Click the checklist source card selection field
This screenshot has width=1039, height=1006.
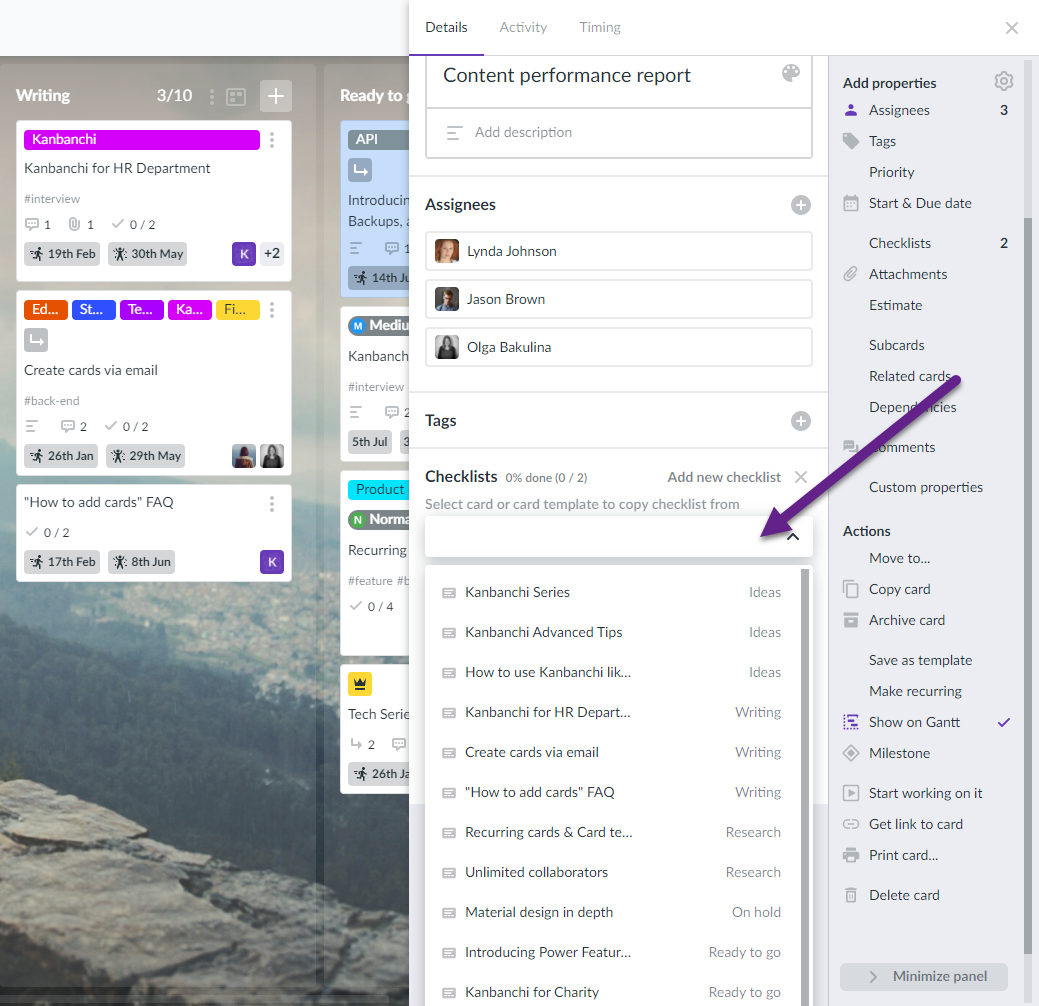tap(619, 536)
